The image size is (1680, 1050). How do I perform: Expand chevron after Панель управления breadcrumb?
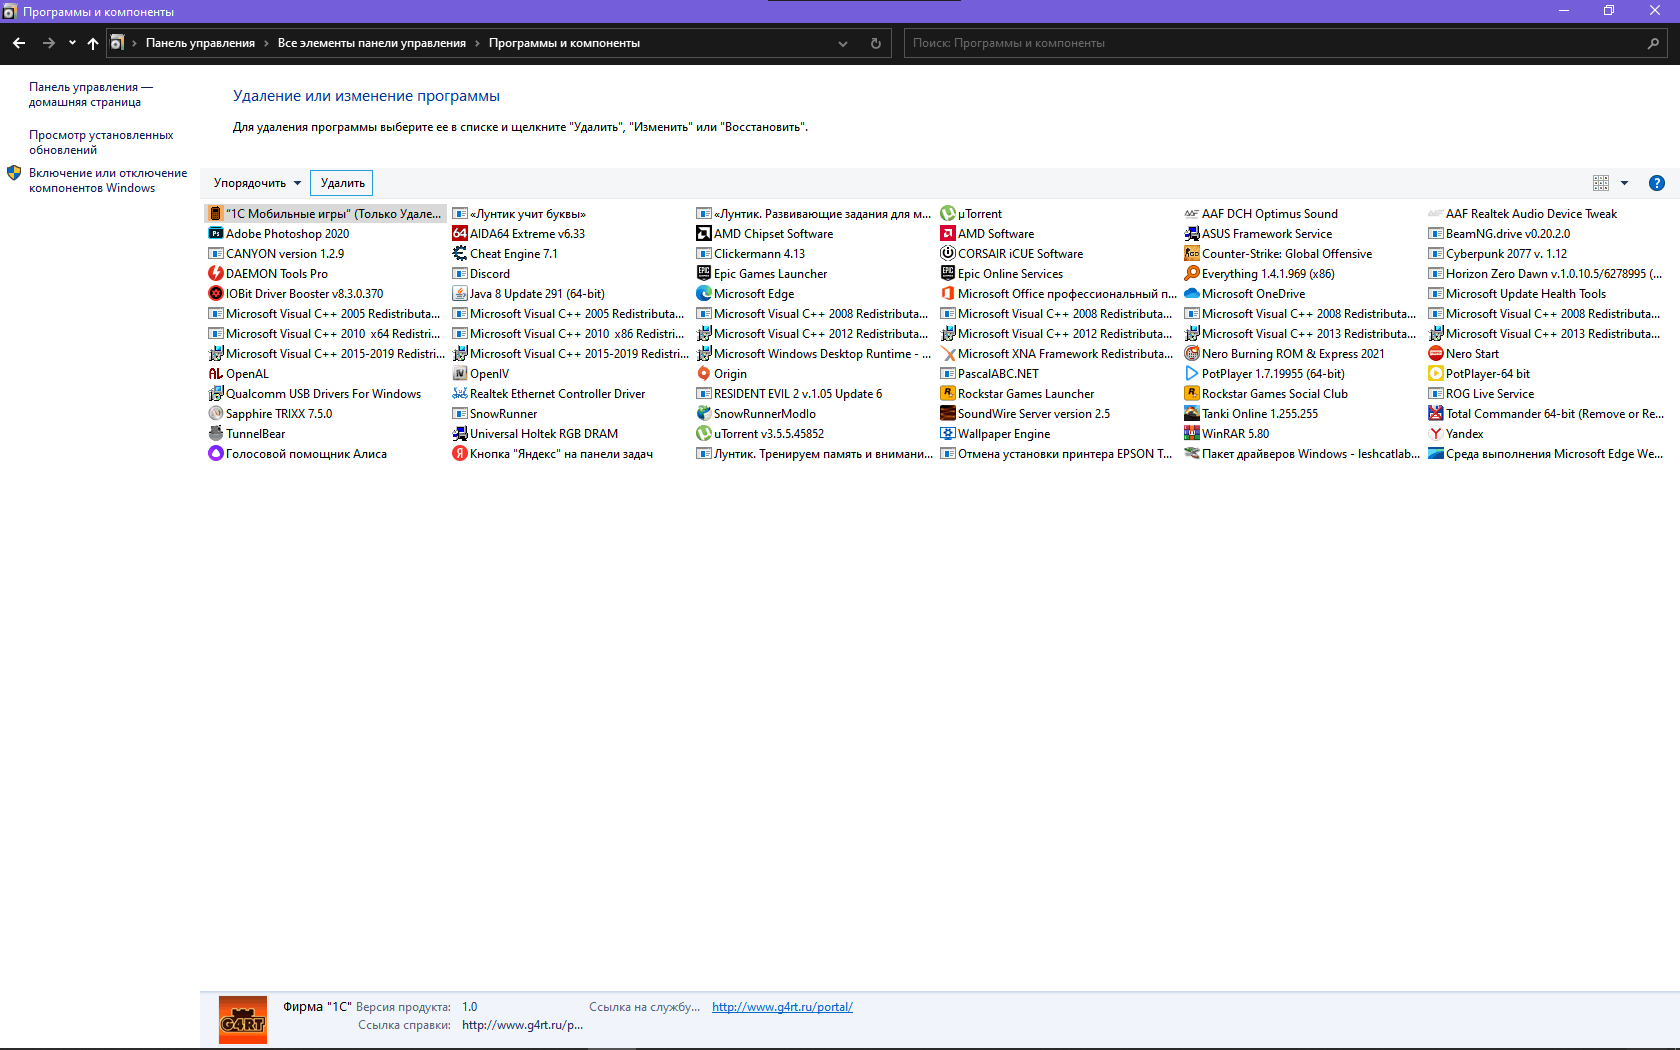[266, 43]
